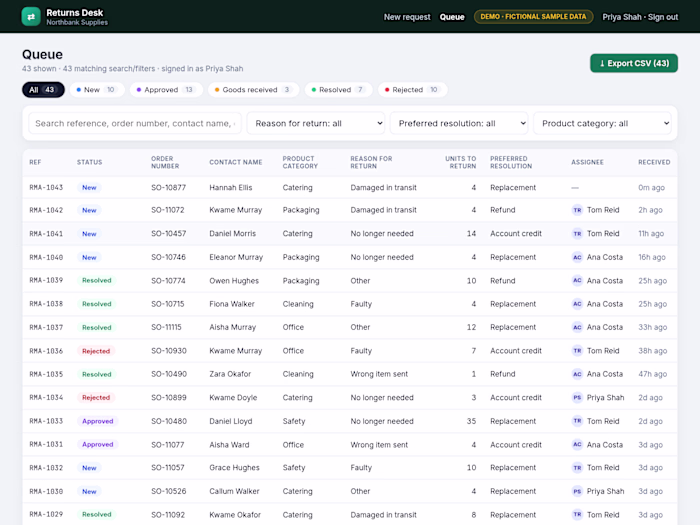Click contact name Callum Walker
This screenshot has width=700, height=525.
[234, 492]
